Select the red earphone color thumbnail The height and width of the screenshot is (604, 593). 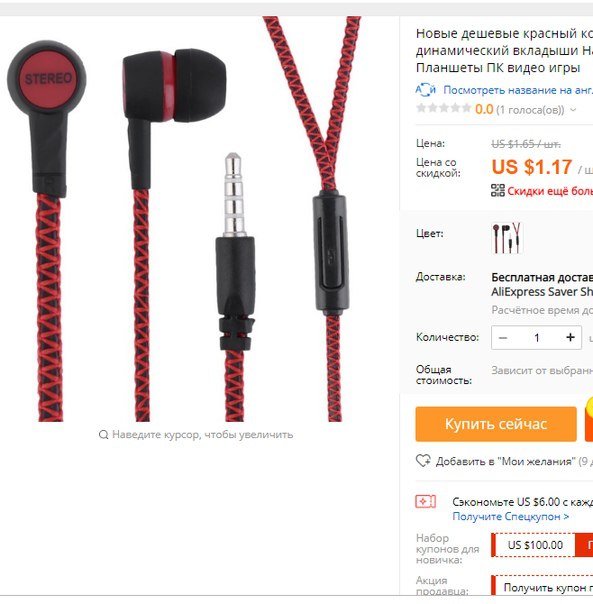(x=507, y=238)
